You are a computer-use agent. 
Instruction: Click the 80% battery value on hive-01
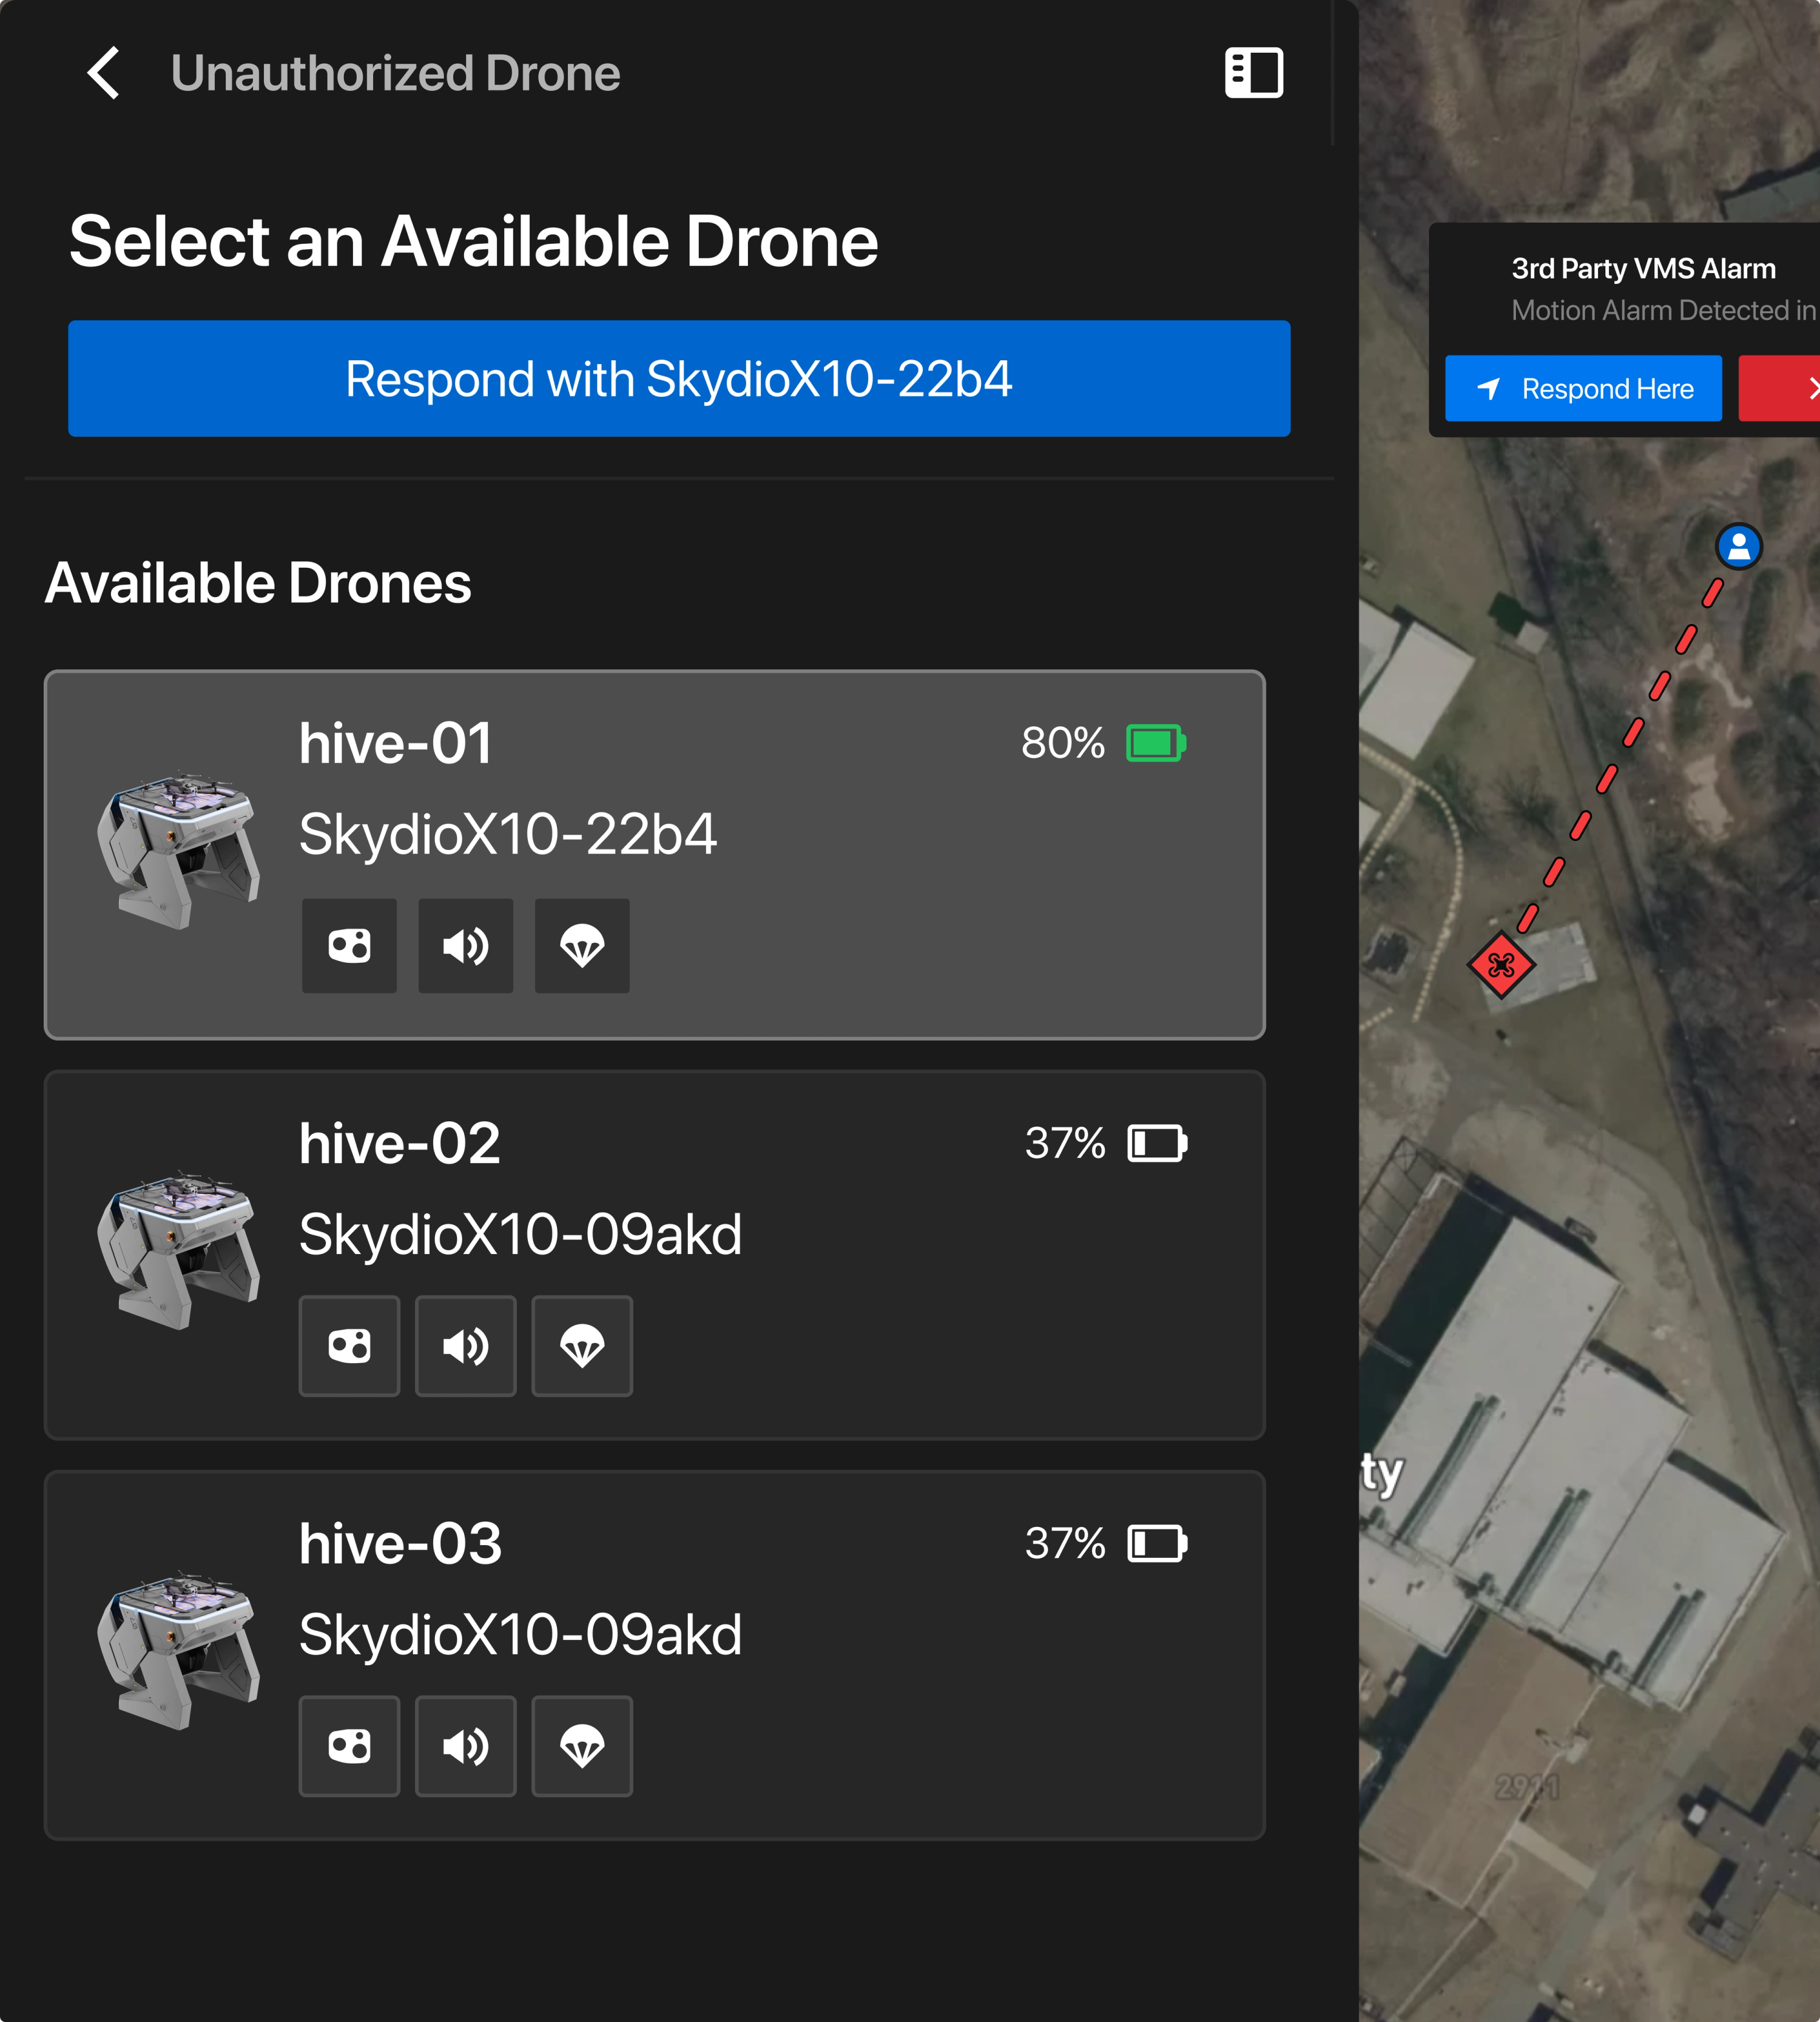point(1063,743)
